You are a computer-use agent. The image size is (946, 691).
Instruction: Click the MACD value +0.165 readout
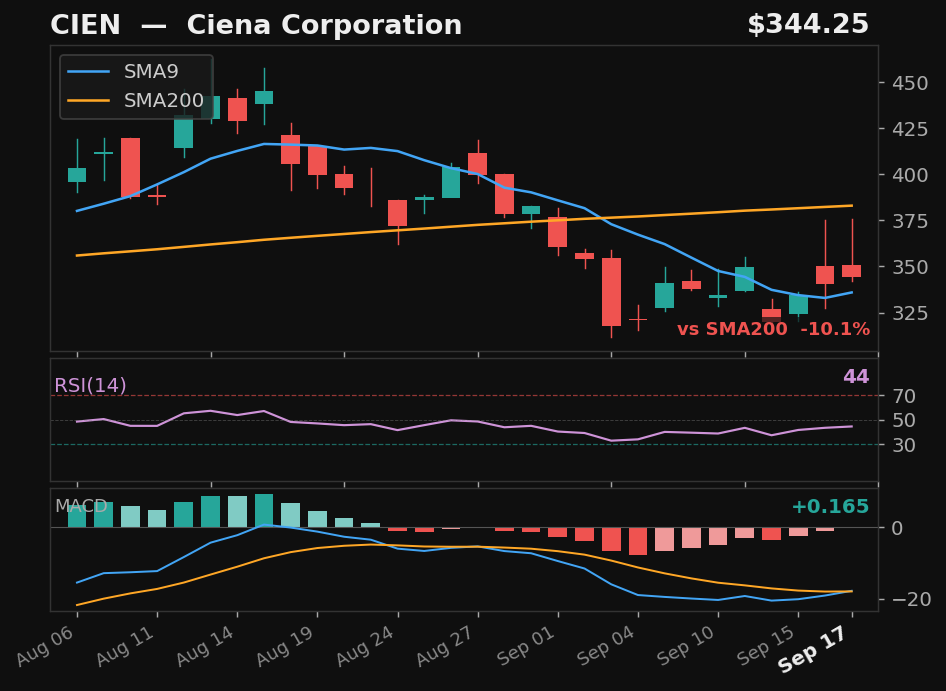(830, 507)
